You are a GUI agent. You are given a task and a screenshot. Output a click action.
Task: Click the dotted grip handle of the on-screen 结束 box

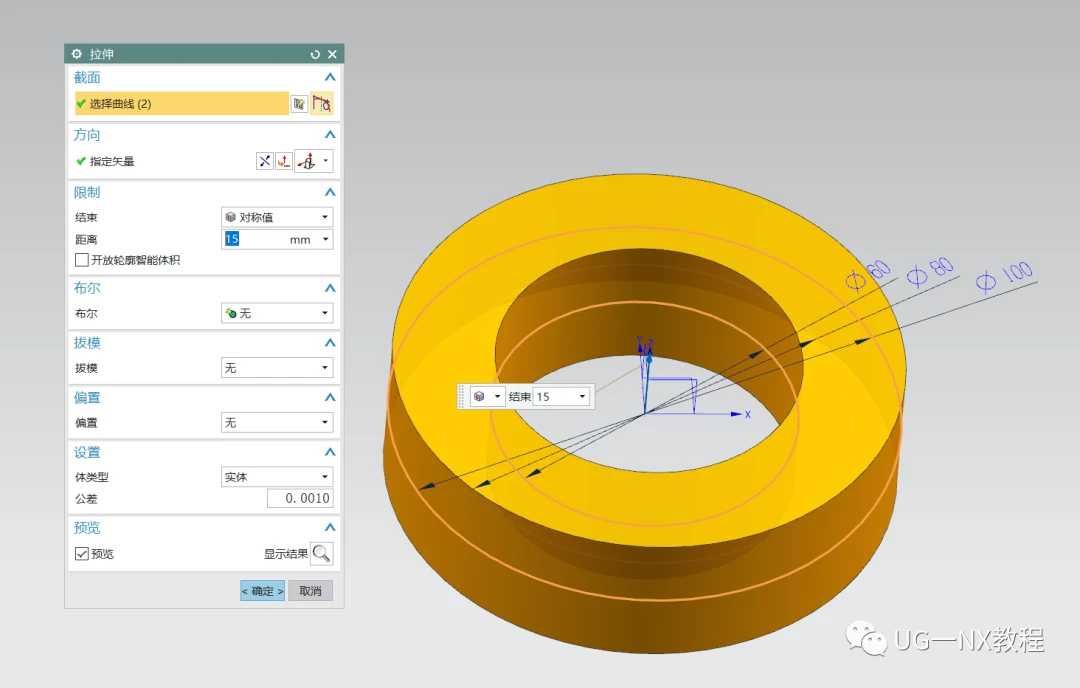pyautogui.click(x=462, y=397)
